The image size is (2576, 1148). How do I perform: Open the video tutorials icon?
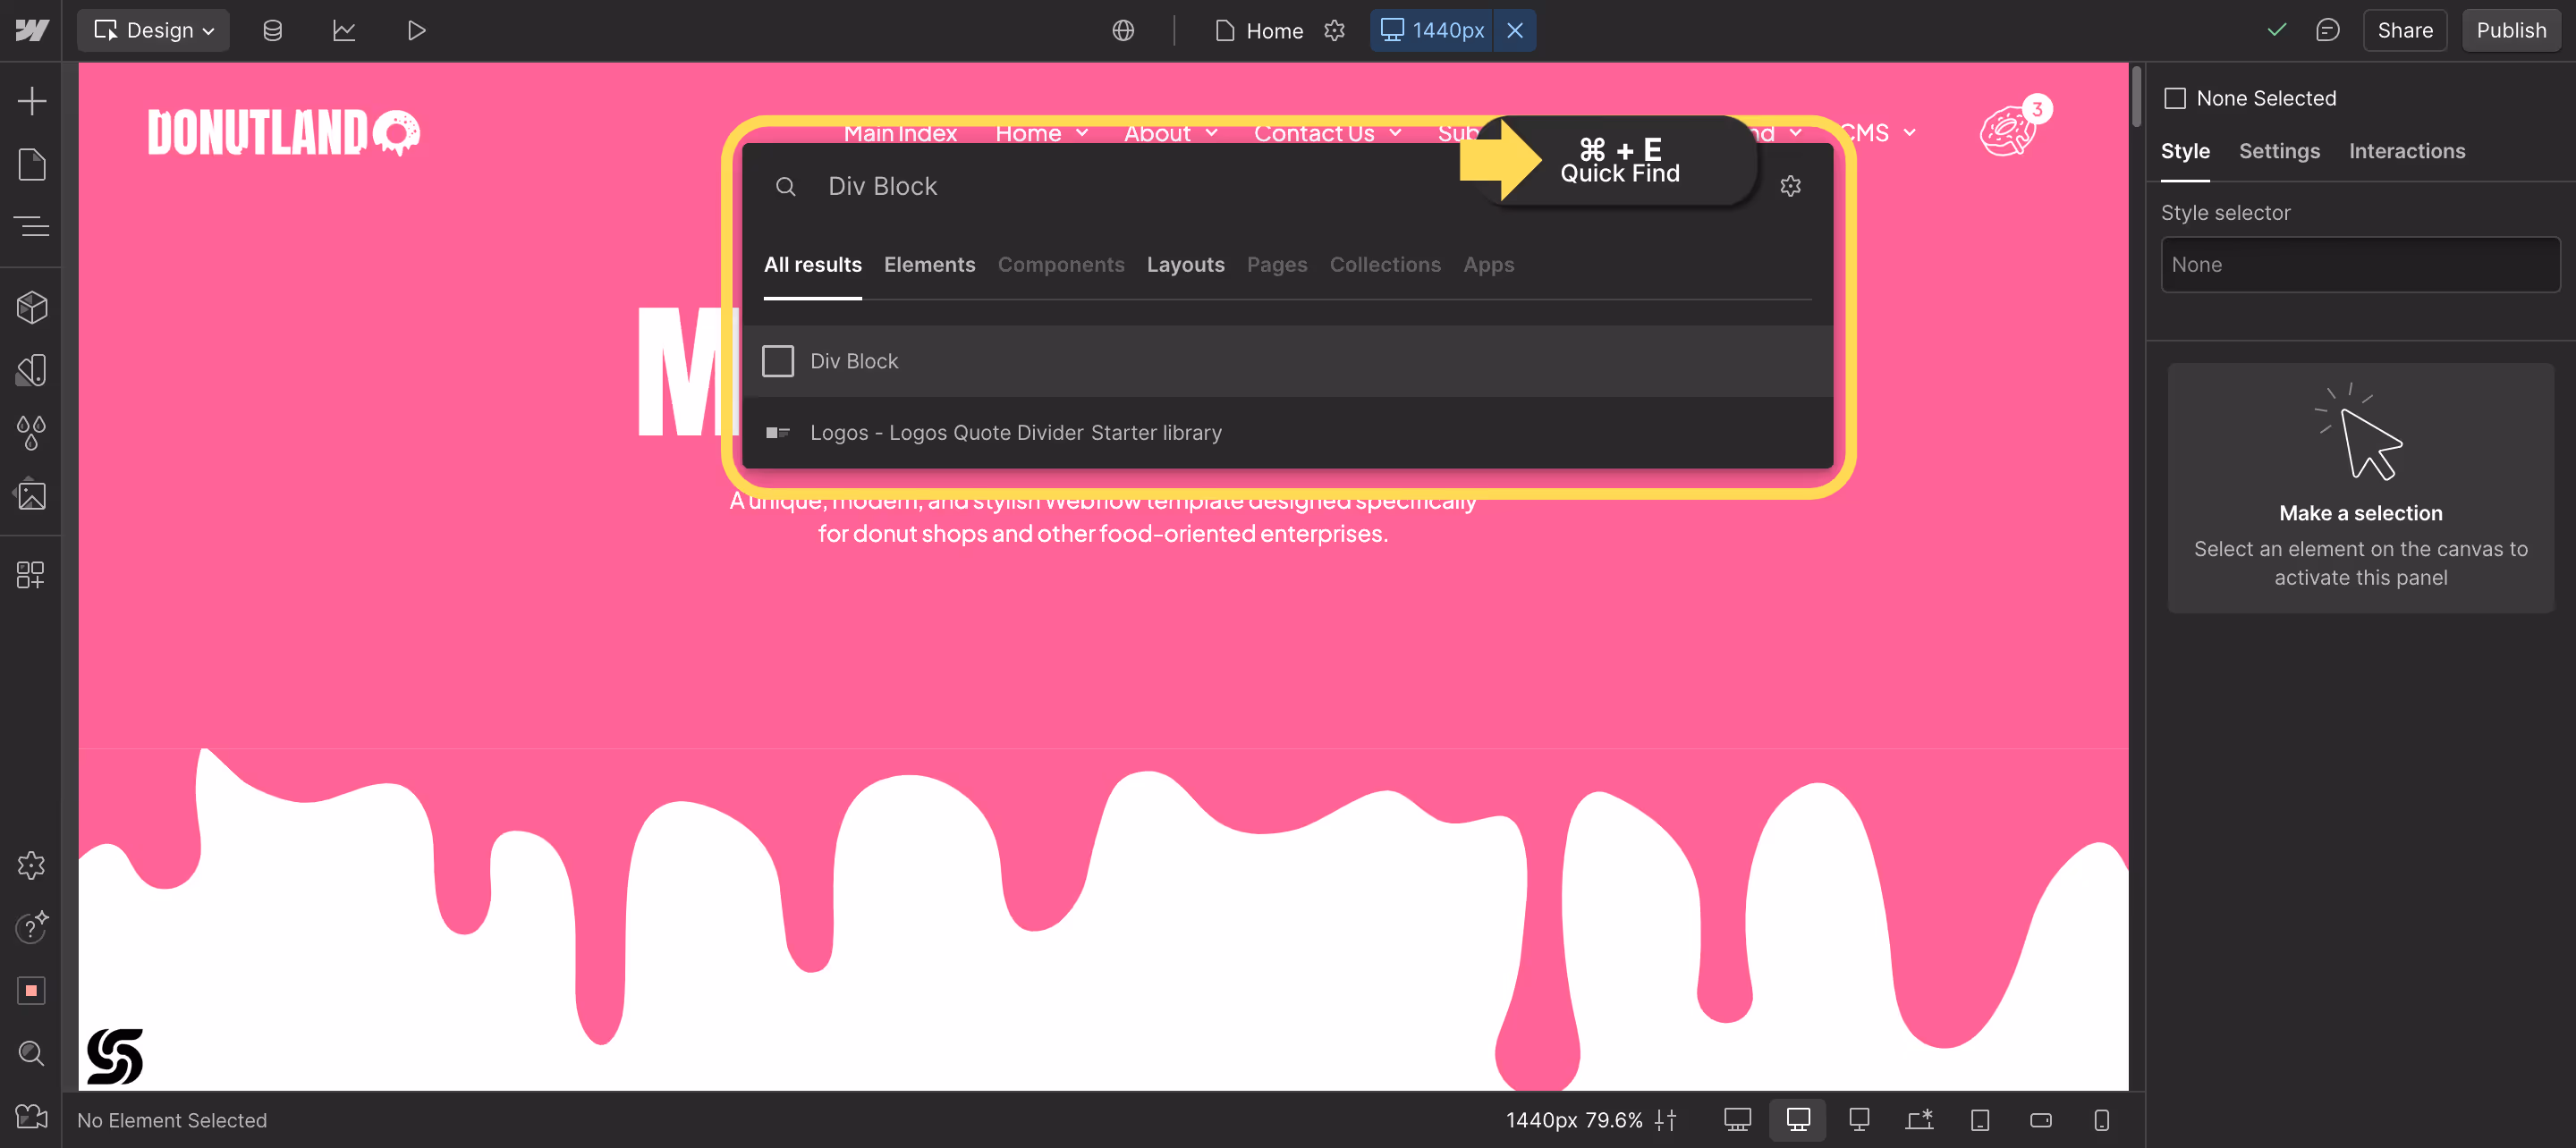(31, 1116)
